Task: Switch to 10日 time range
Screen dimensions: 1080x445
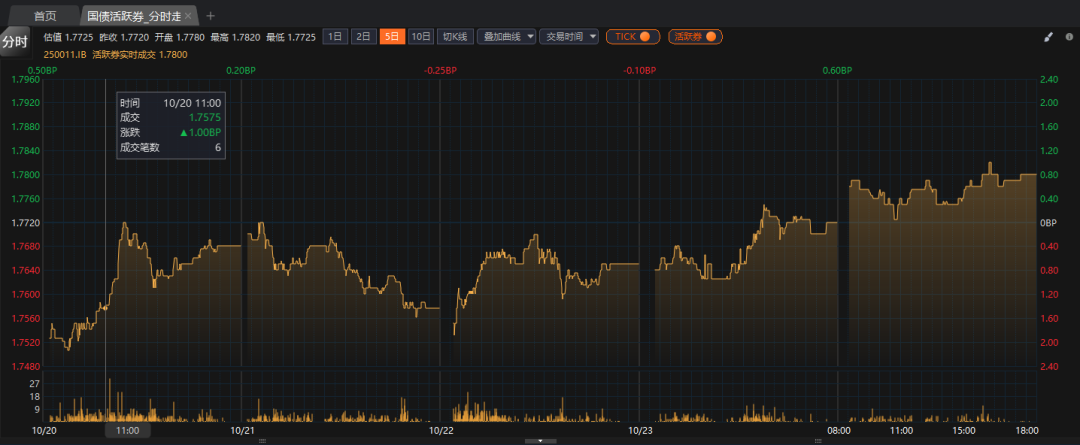Action: [421, 37]
